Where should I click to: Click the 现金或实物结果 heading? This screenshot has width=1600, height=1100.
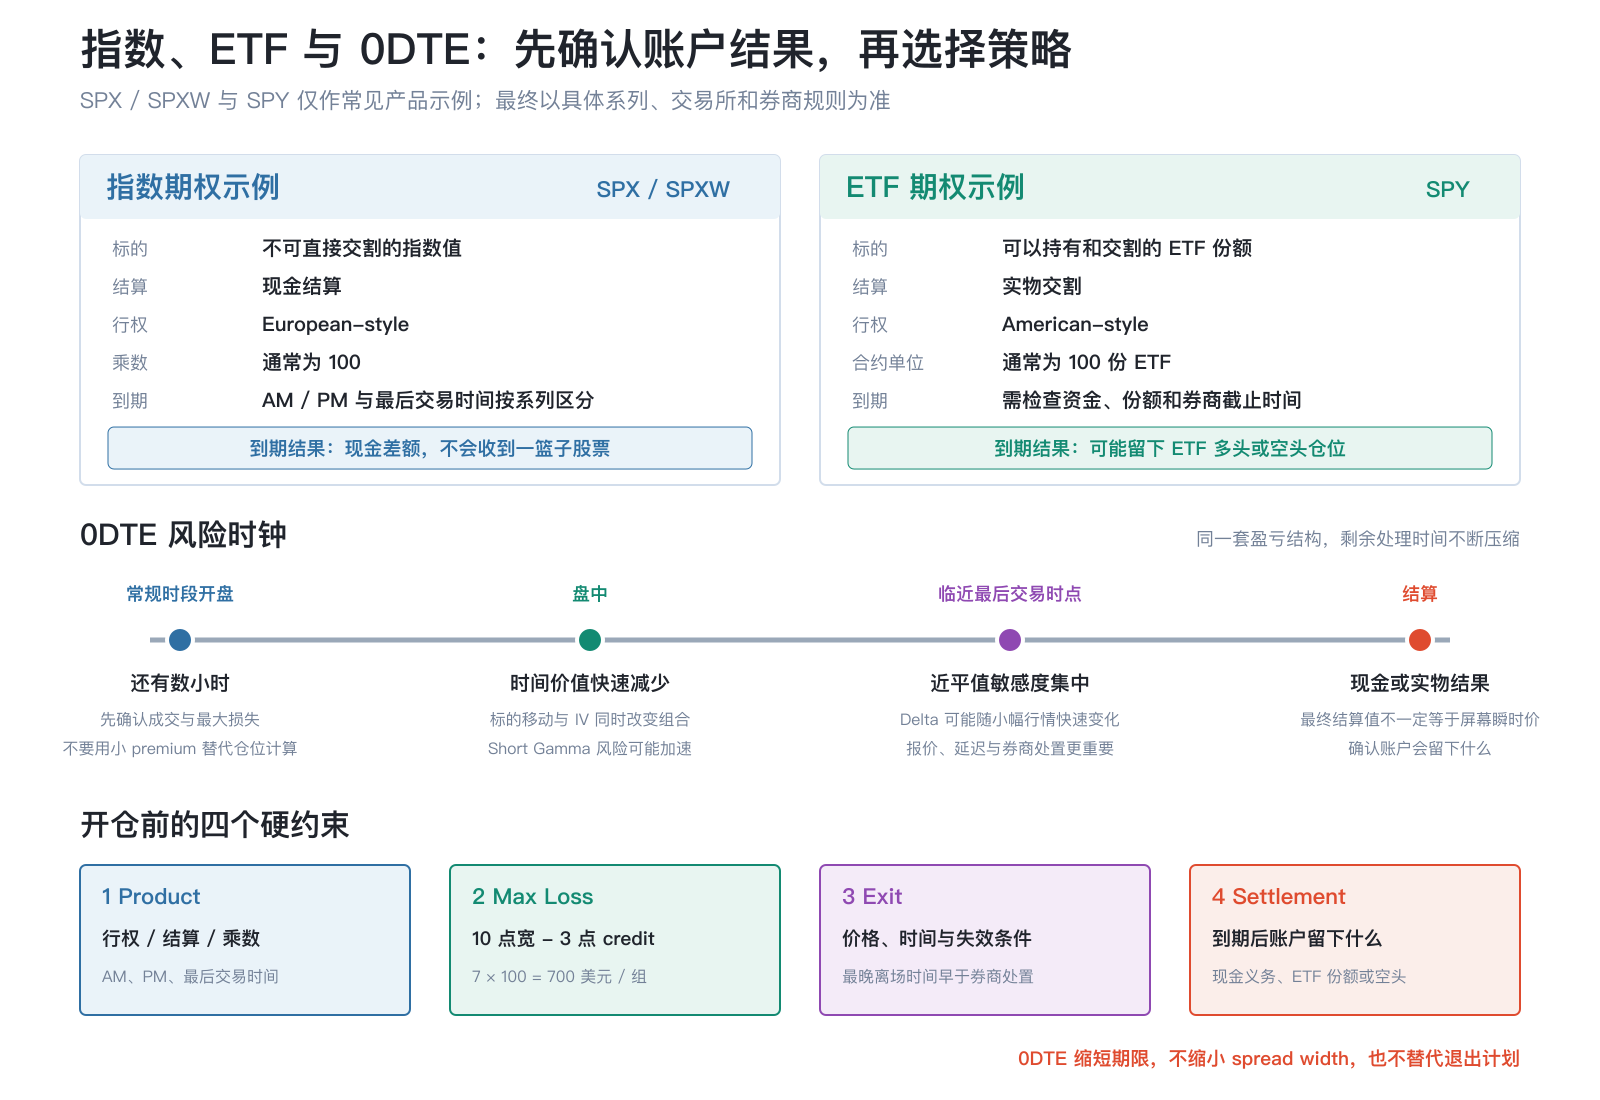1420,683
